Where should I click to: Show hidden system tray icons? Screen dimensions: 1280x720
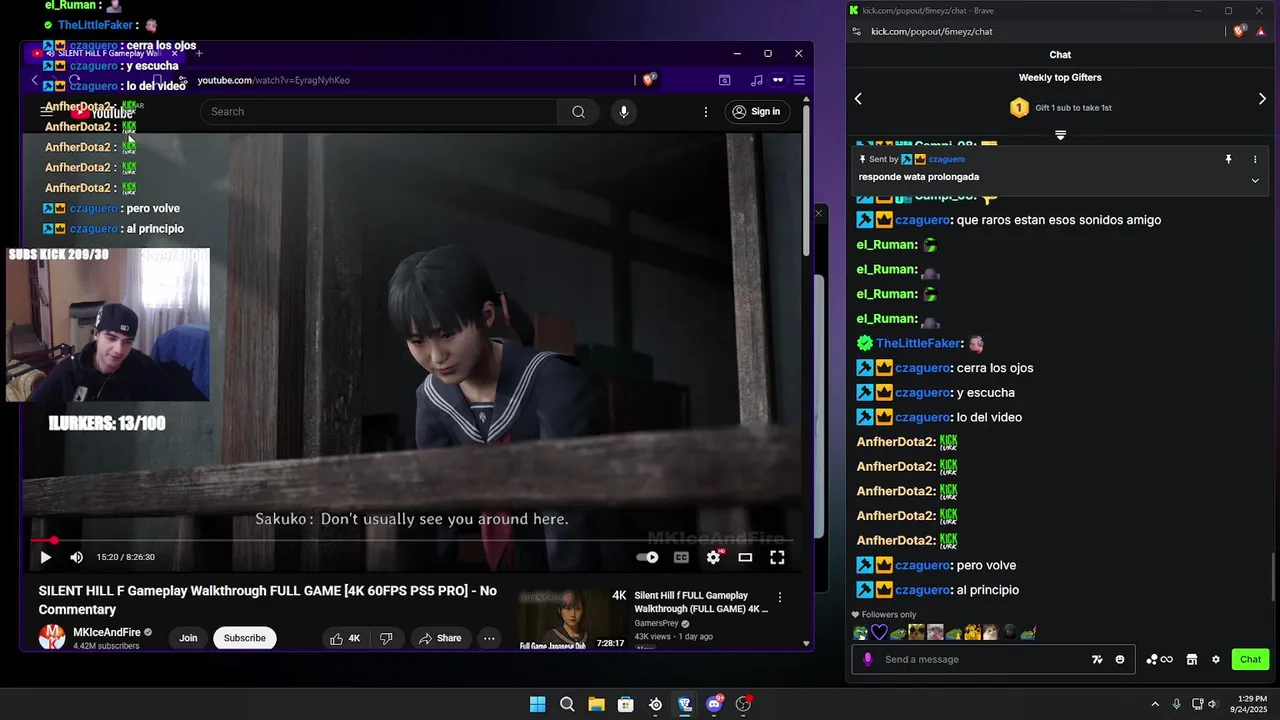(x=1155, y=704)
